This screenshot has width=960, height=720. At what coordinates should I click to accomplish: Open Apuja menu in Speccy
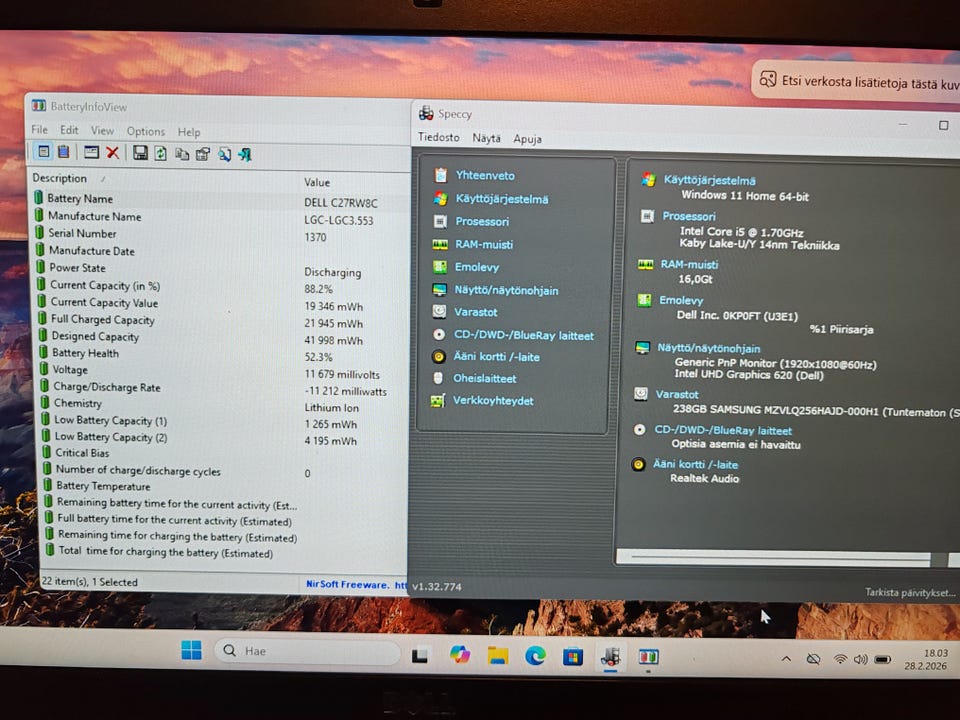click(527, 139)
